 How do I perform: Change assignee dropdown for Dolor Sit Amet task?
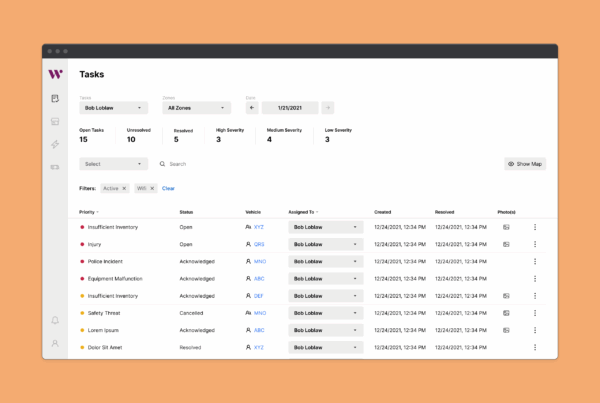(326, 348)
